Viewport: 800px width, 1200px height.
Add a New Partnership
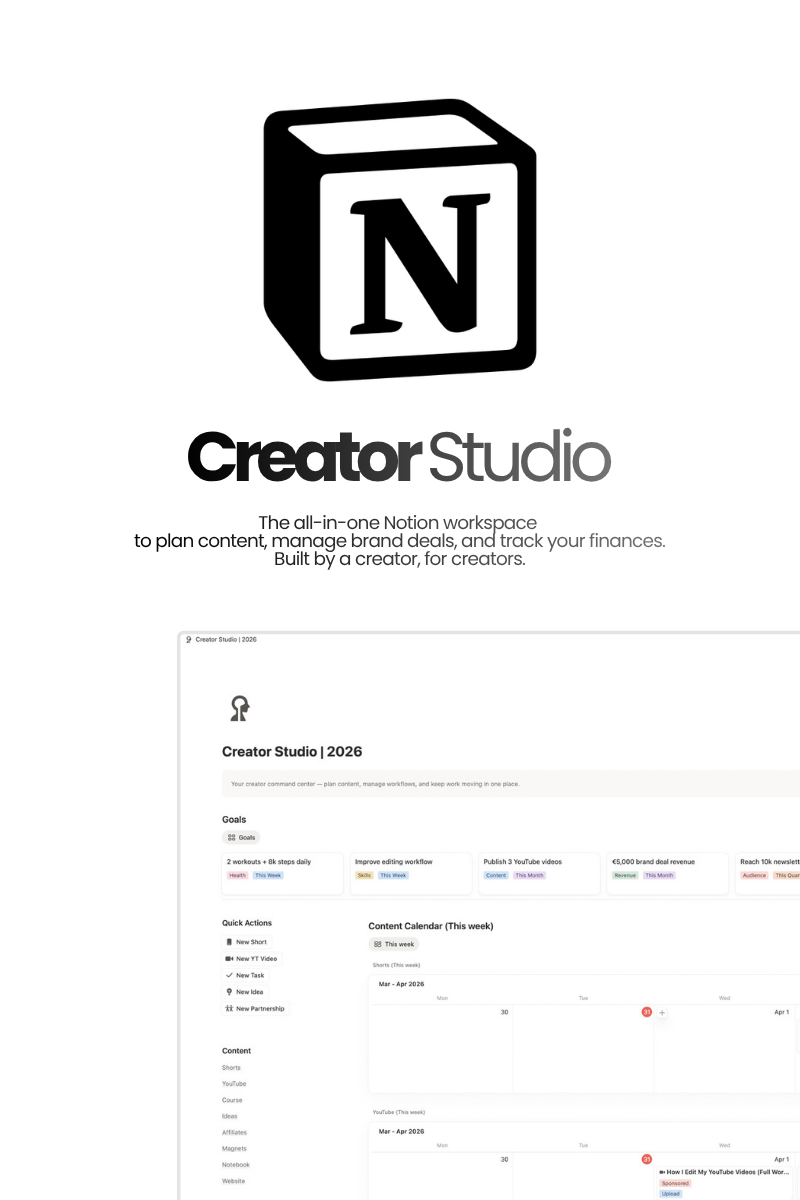point(255,1009)
